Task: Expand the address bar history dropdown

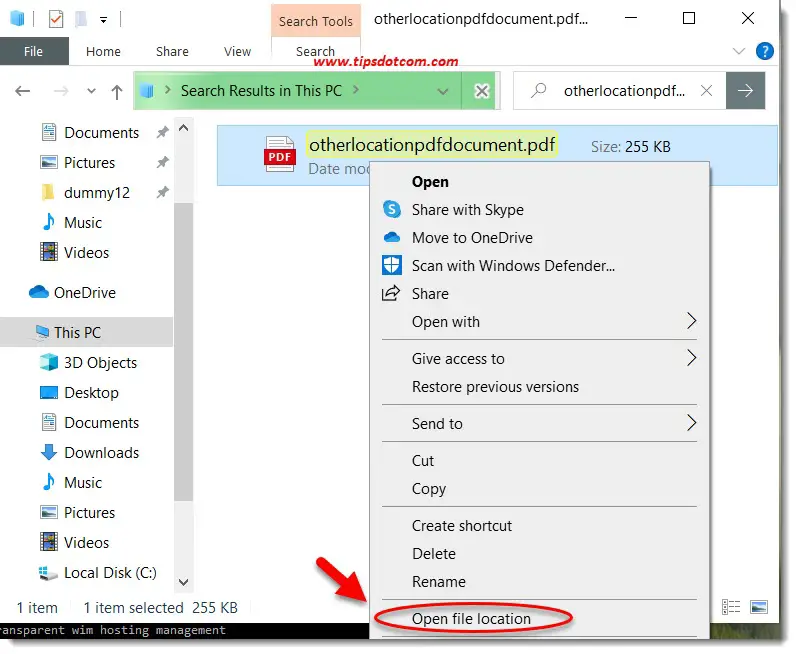Action: pos(443,91)
